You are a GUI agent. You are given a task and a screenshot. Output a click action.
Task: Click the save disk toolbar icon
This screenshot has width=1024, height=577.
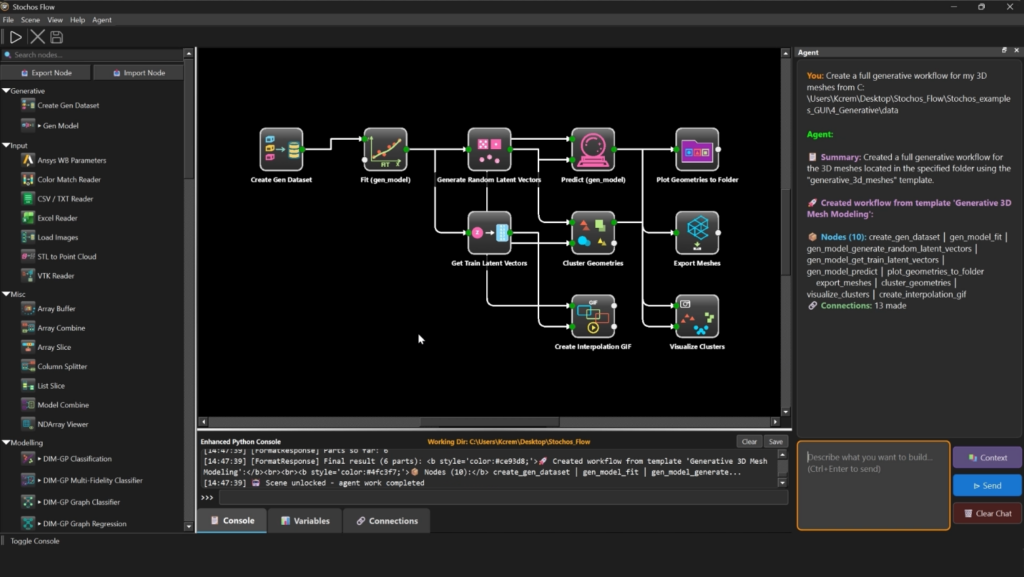tap(57, 37)
